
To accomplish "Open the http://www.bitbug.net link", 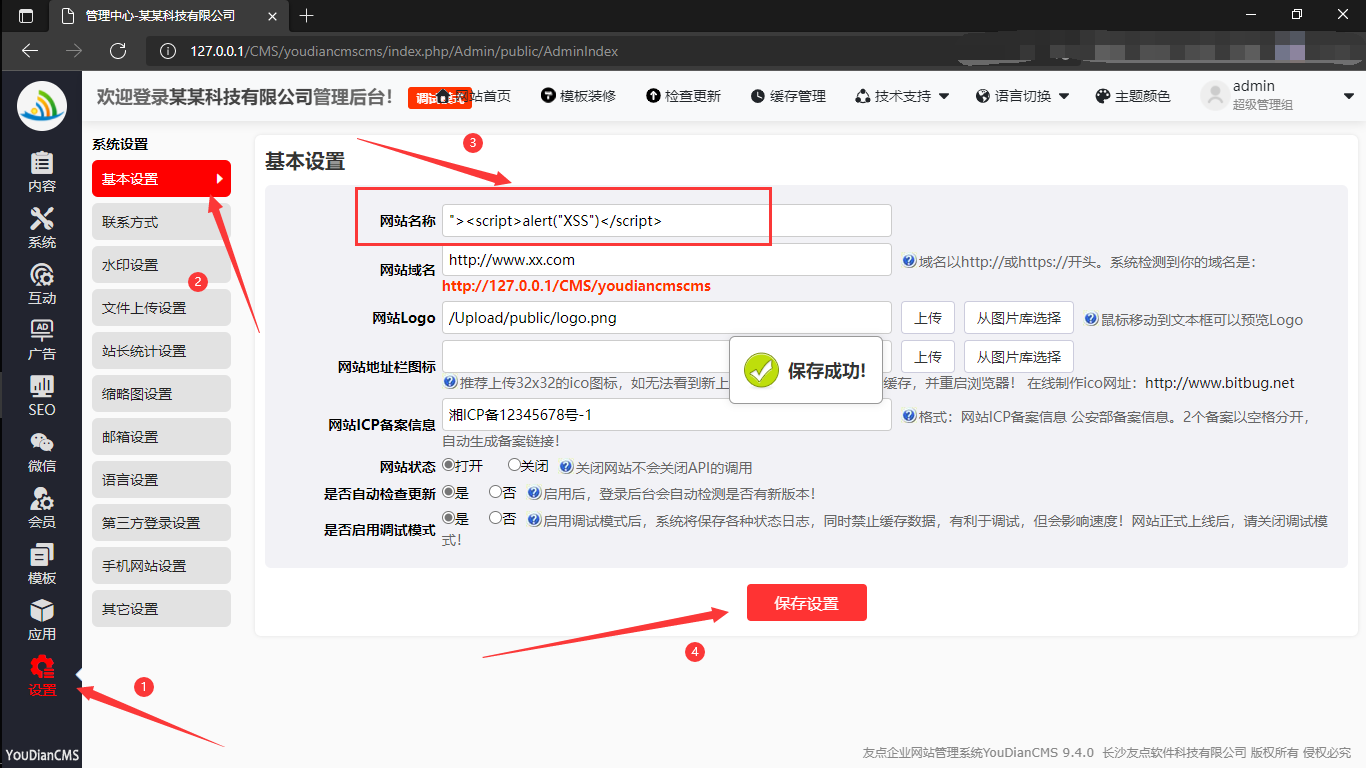I will pyautogui.click(x=1219, y=383).
